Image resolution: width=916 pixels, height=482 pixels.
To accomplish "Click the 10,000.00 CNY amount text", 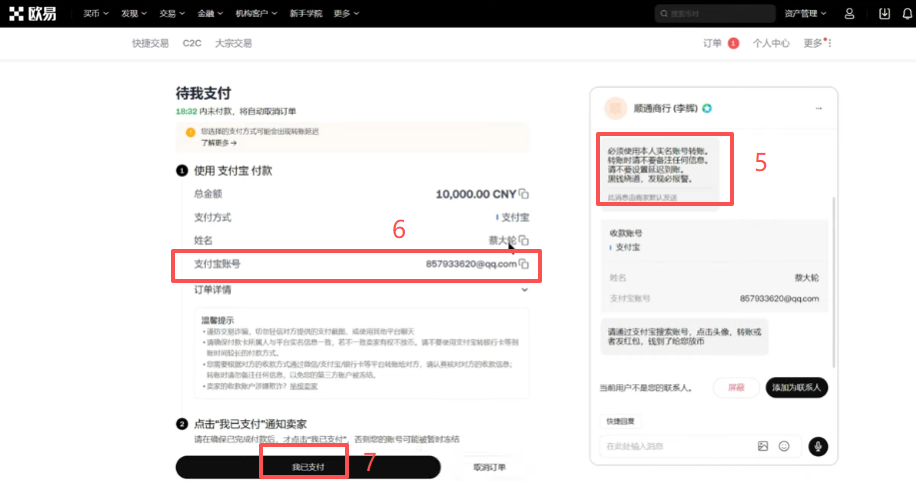I will click(x=476, y=194).
